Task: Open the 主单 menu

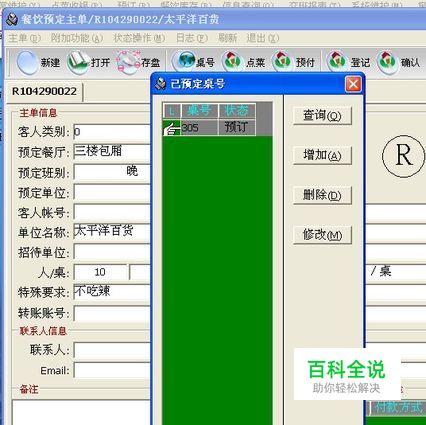Action: click(24, 38)
